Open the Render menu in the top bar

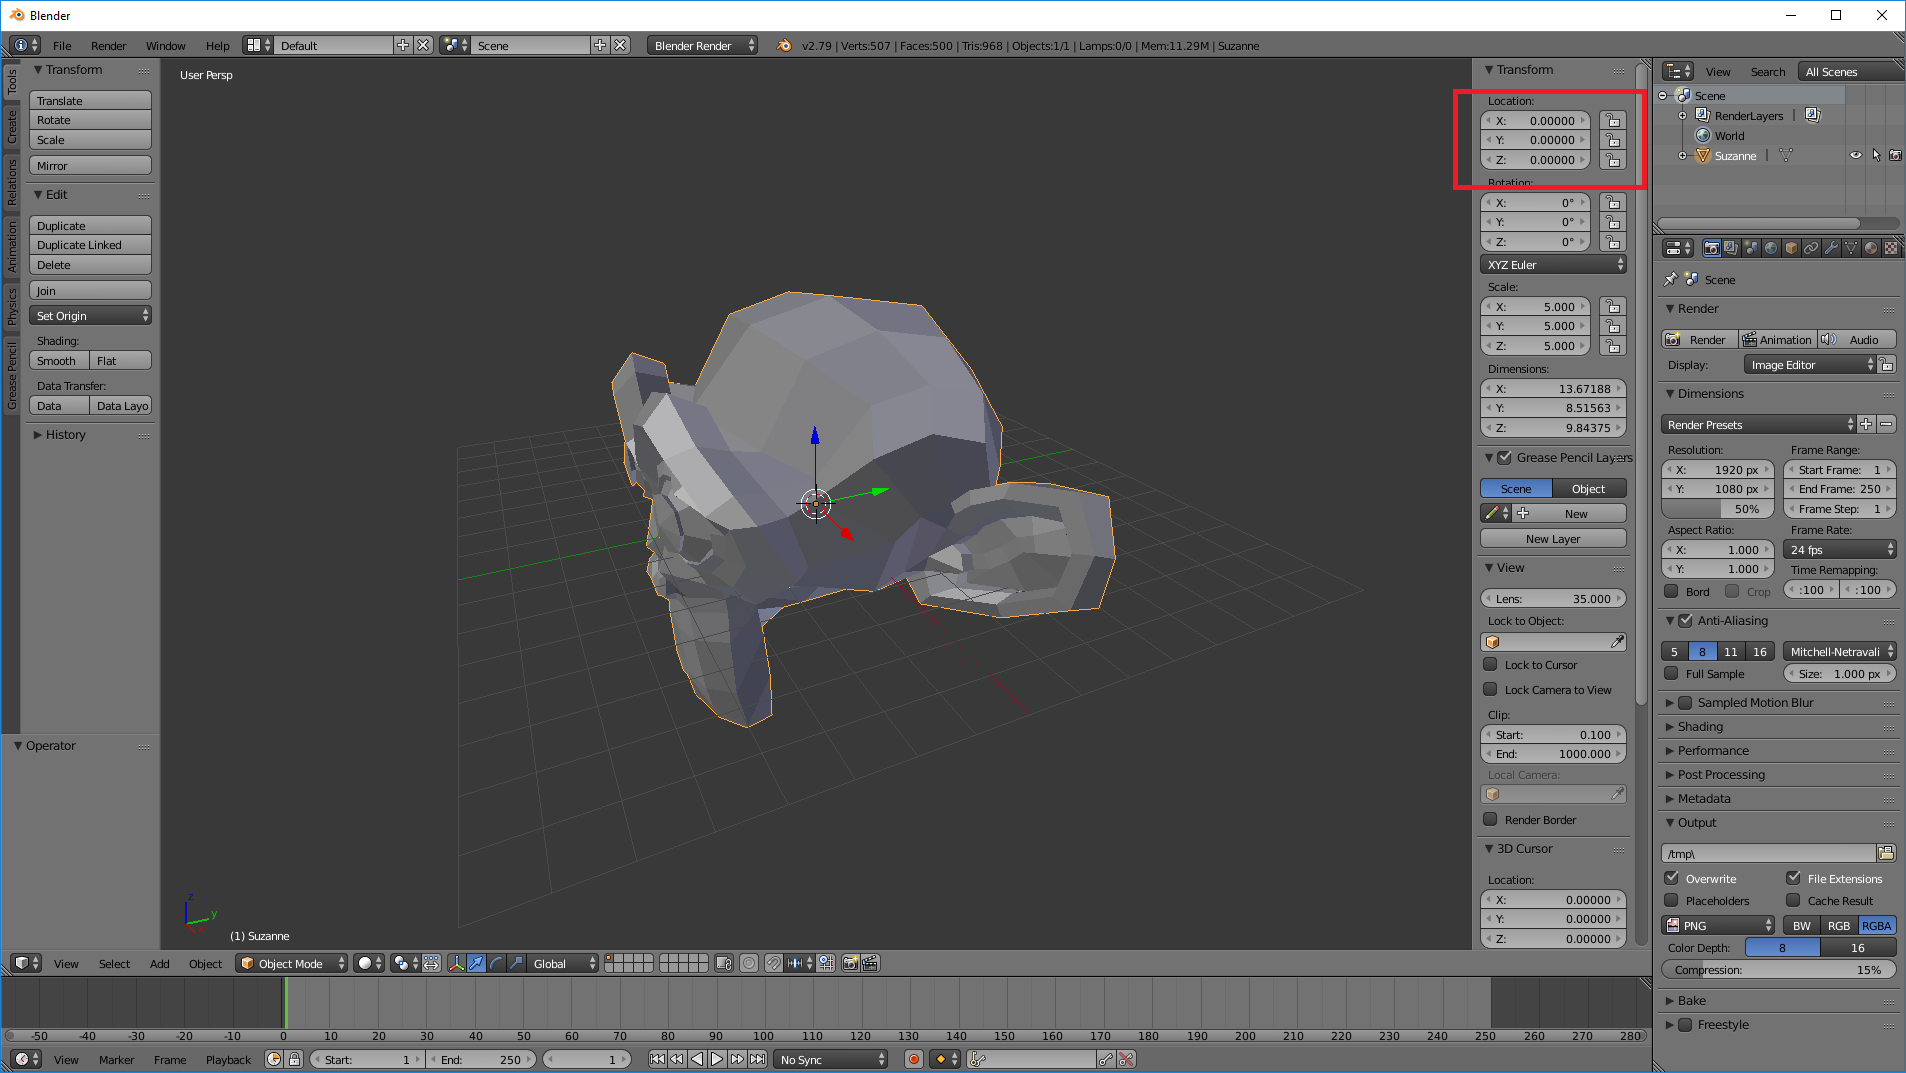tap(108, 46)
